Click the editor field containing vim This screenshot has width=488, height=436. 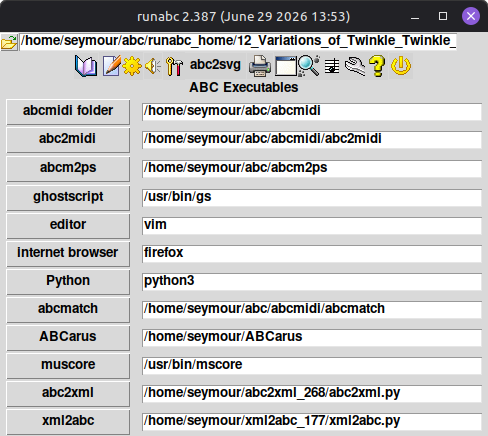click(312, 226)
